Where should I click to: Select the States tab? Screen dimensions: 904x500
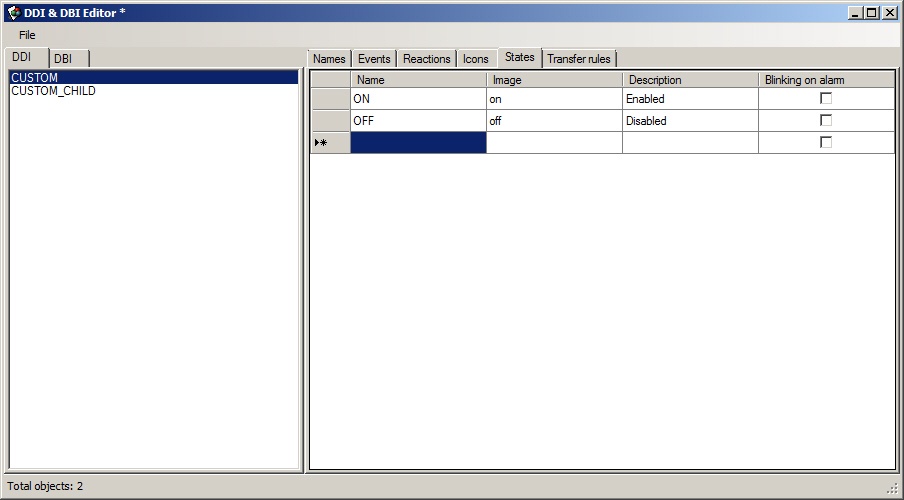coord(519,57)
